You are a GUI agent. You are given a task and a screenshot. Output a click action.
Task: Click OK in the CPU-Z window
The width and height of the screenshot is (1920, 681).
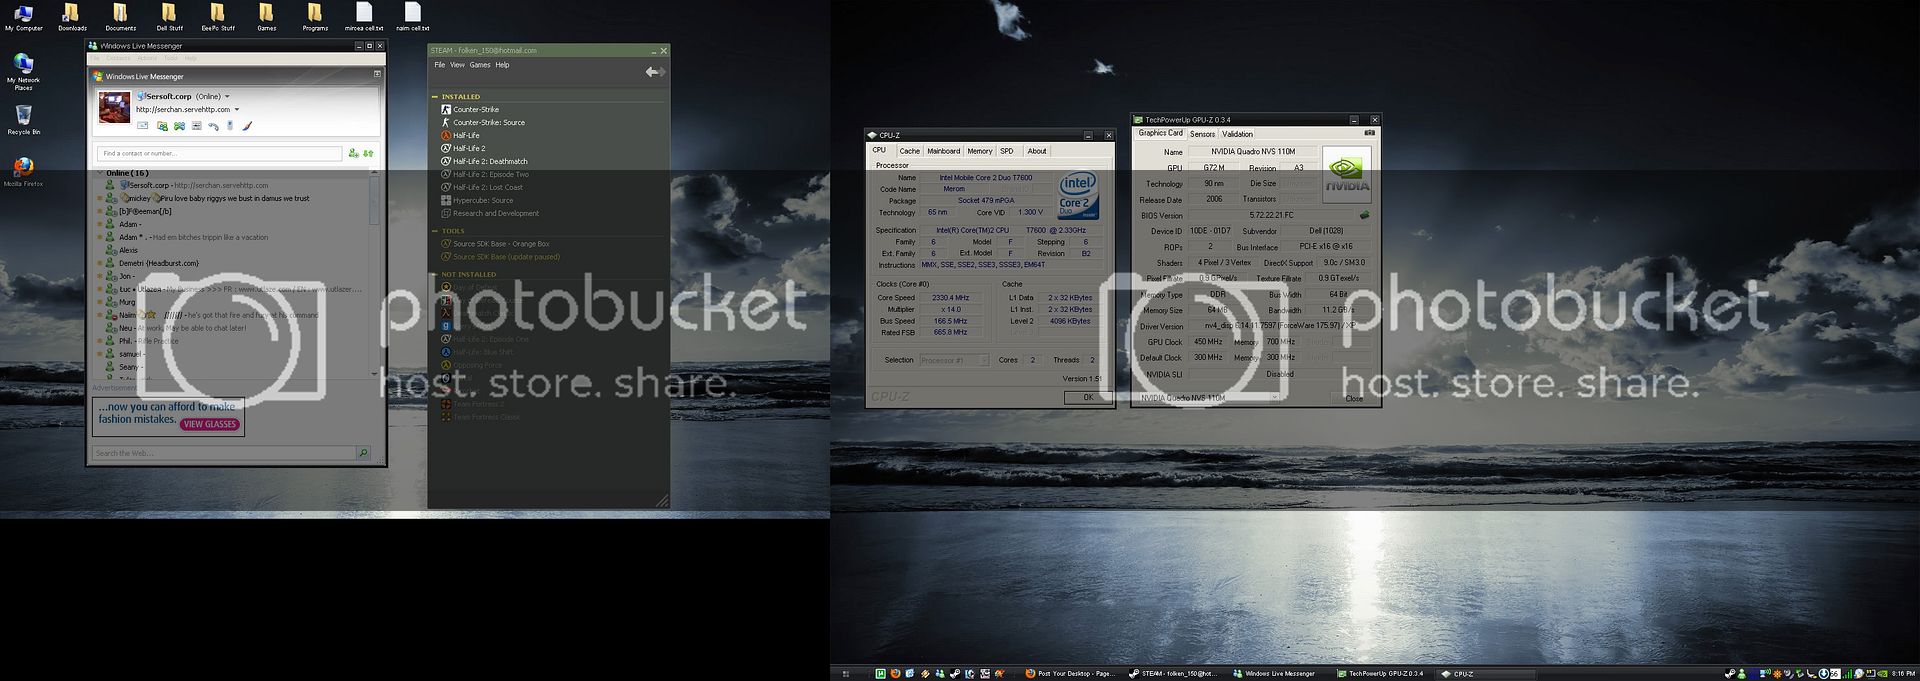1087,397
